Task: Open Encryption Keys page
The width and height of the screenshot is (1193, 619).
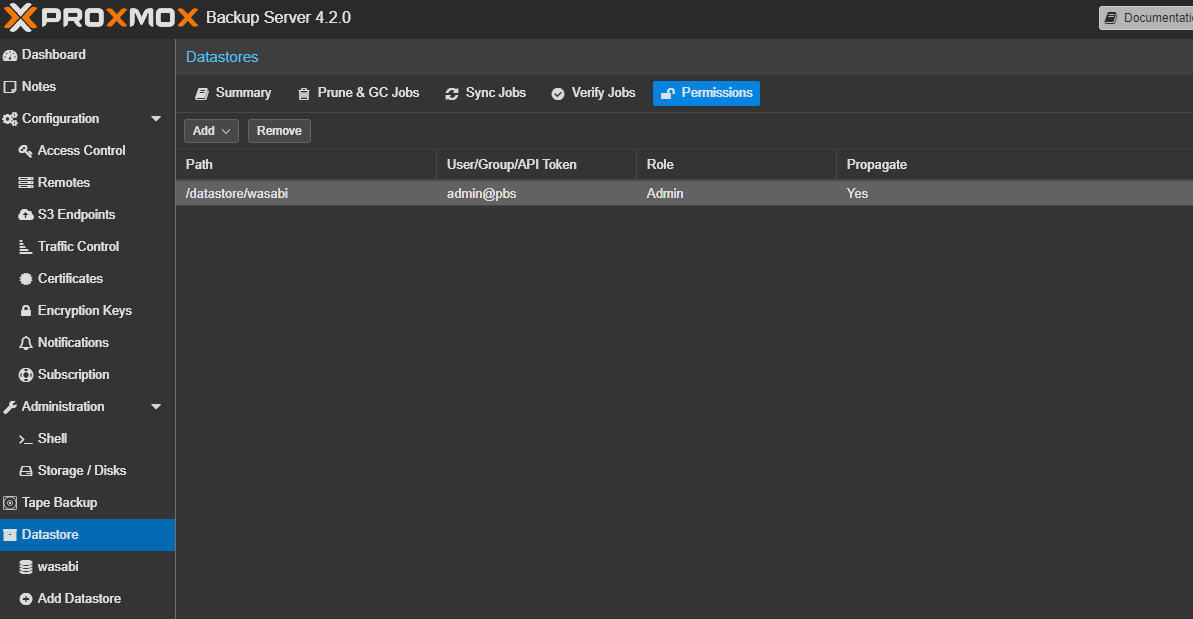Action: click(87, 310)
